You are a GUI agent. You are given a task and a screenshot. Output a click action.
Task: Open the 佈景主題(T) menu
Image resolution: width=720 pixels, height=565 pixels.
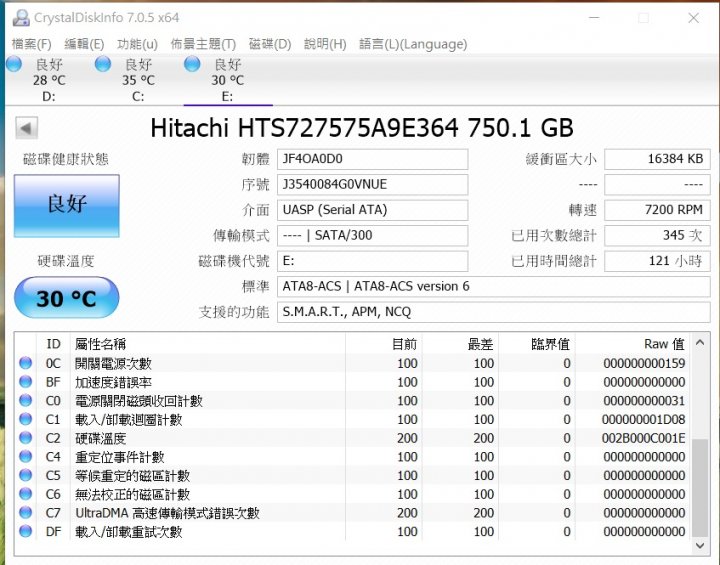click(x=203, y=44)
